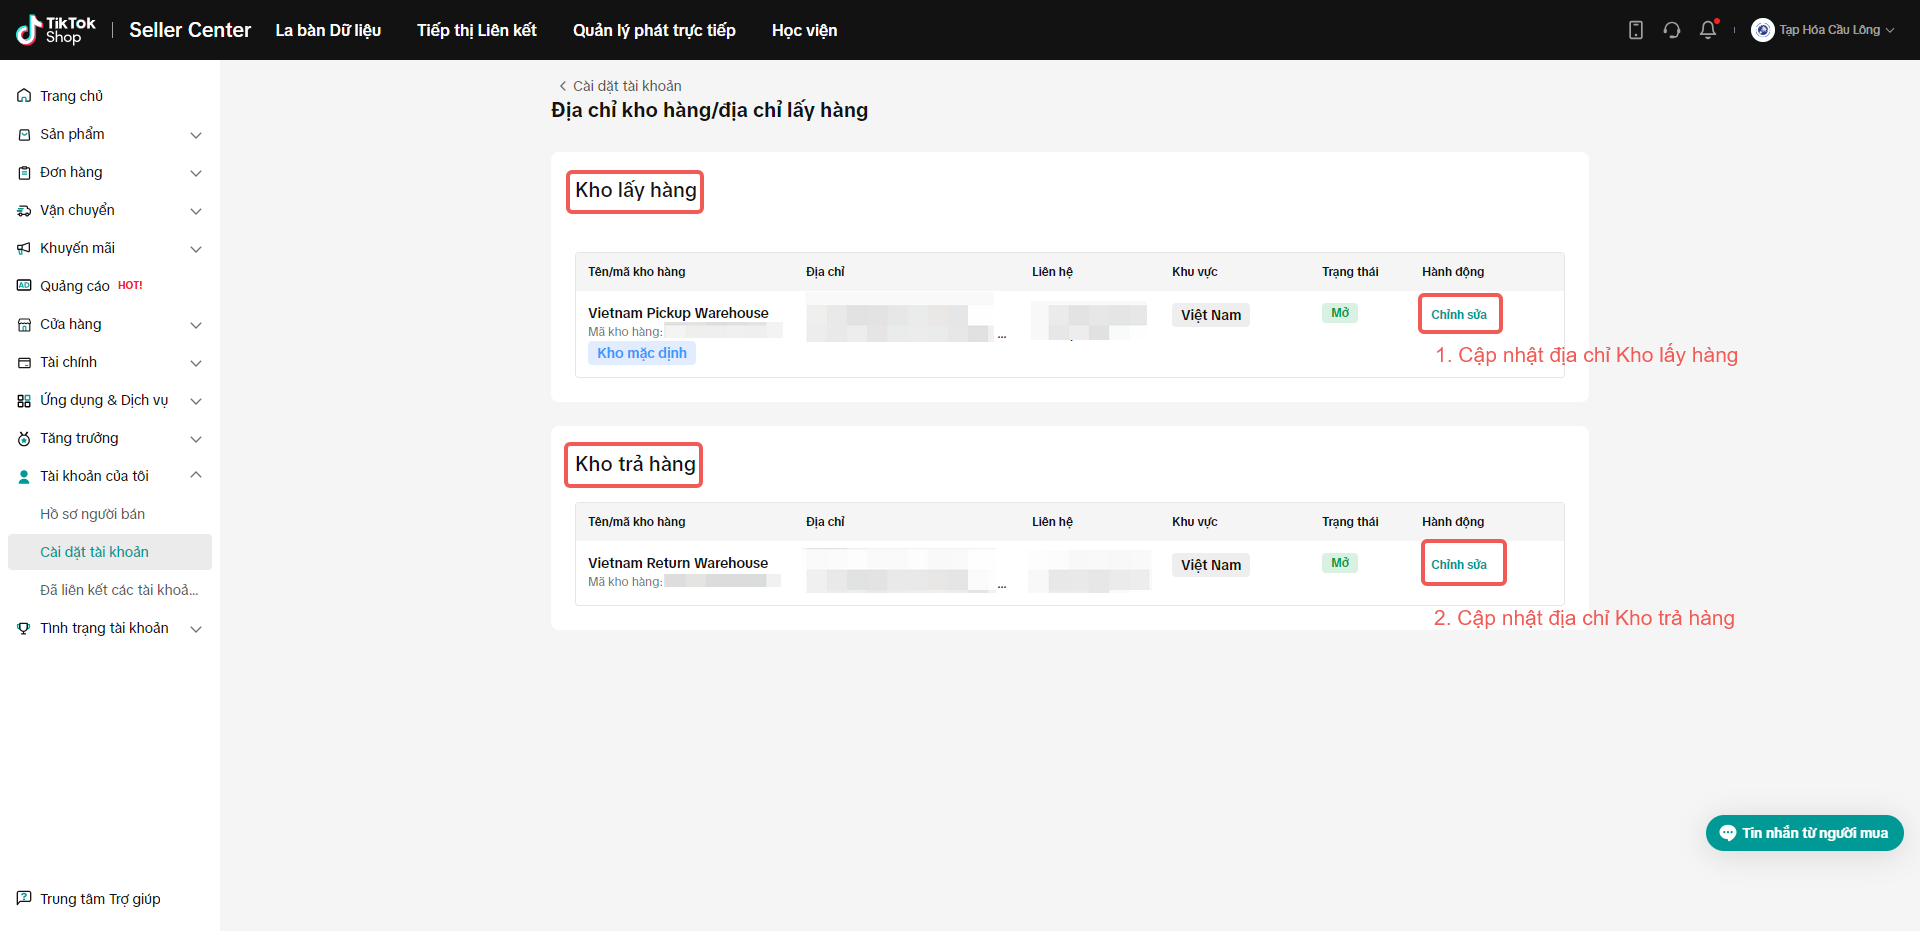1920x931 pixels.
Task: Open Trung tâm Trợ giúp help center
Action: click(x=100, y=899)
